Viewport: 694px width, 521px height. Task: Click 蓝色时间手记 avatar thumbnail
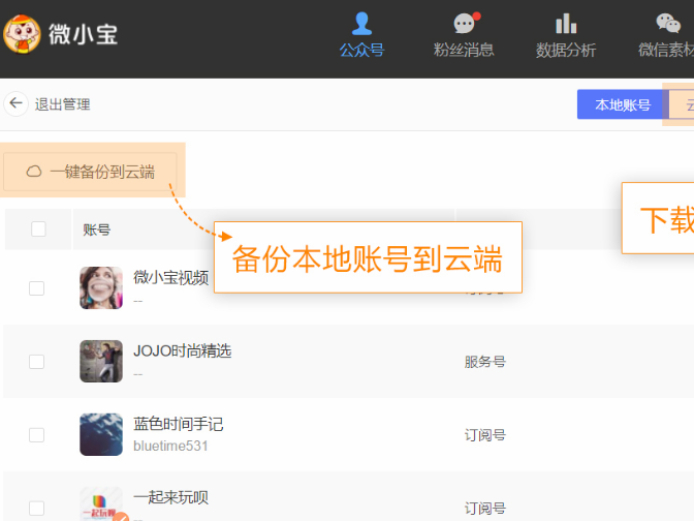(101, 434)
